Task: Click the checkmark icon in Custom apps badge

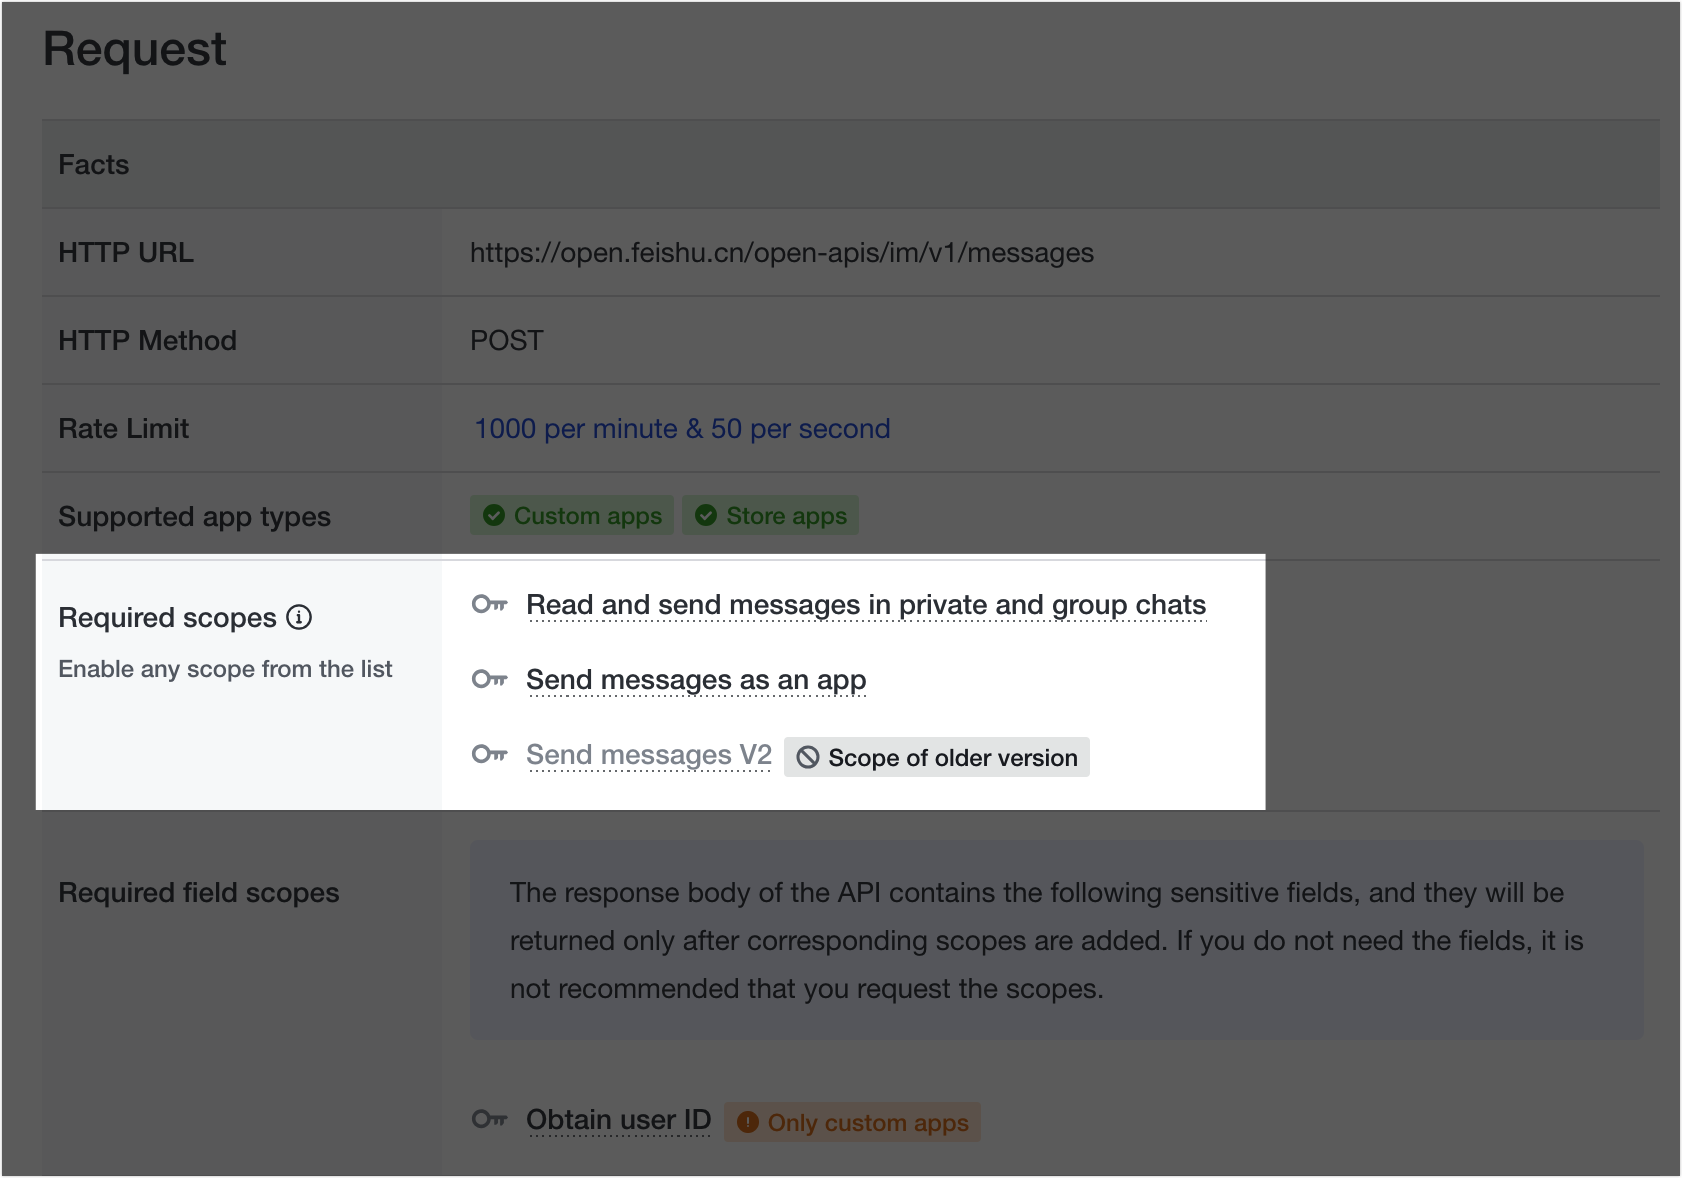Action: click(x=494, y=515)
